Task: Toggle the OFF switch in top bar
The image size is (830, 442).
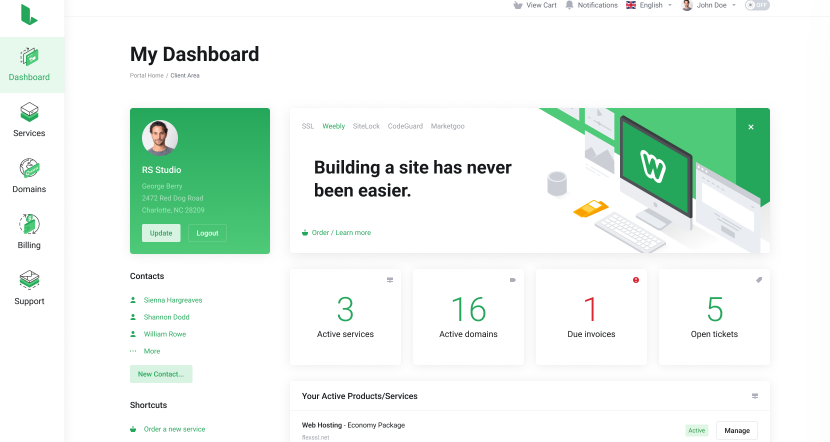Action: pos(757,5)
